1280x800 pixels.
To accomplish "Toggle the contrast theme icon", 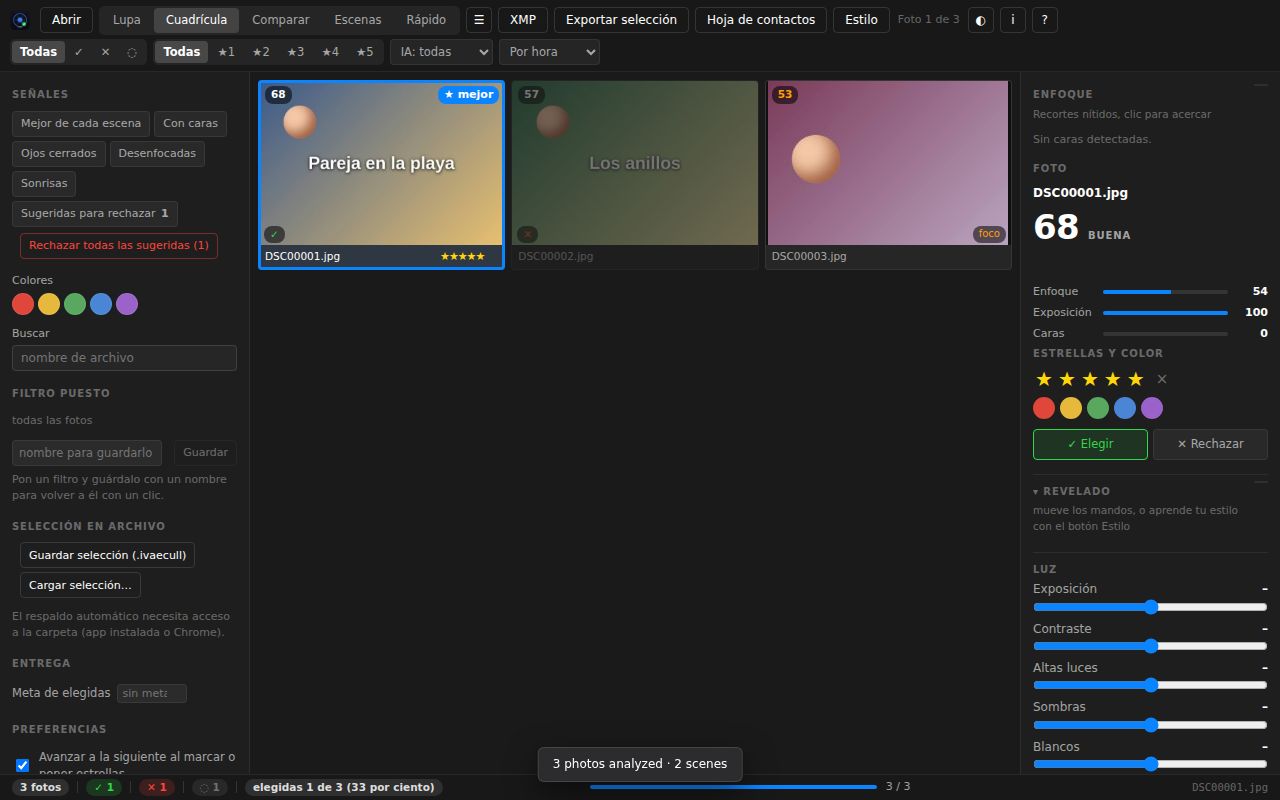I will tap(980, 20).
